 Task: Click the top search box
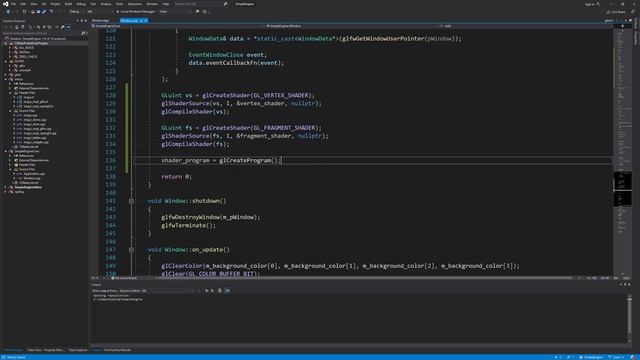pos(200,4)
